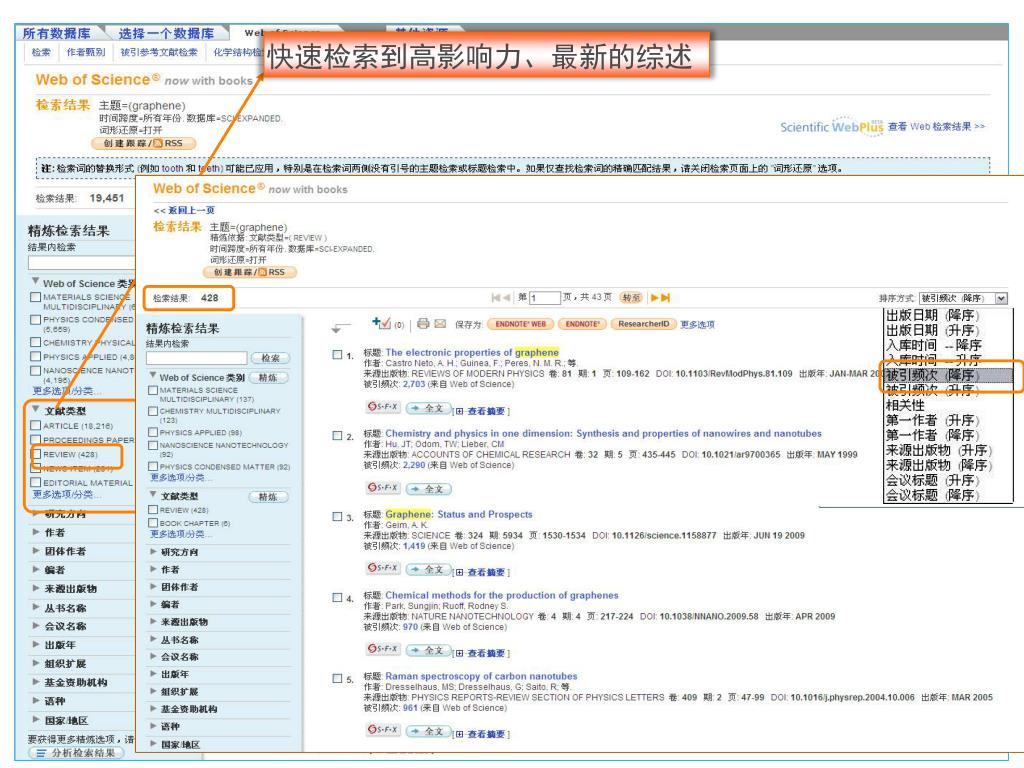This screenshot has width=1024, height=768.
Task: Click 精炼 button beside 文献类型
Action: click(x=268, y=497)
